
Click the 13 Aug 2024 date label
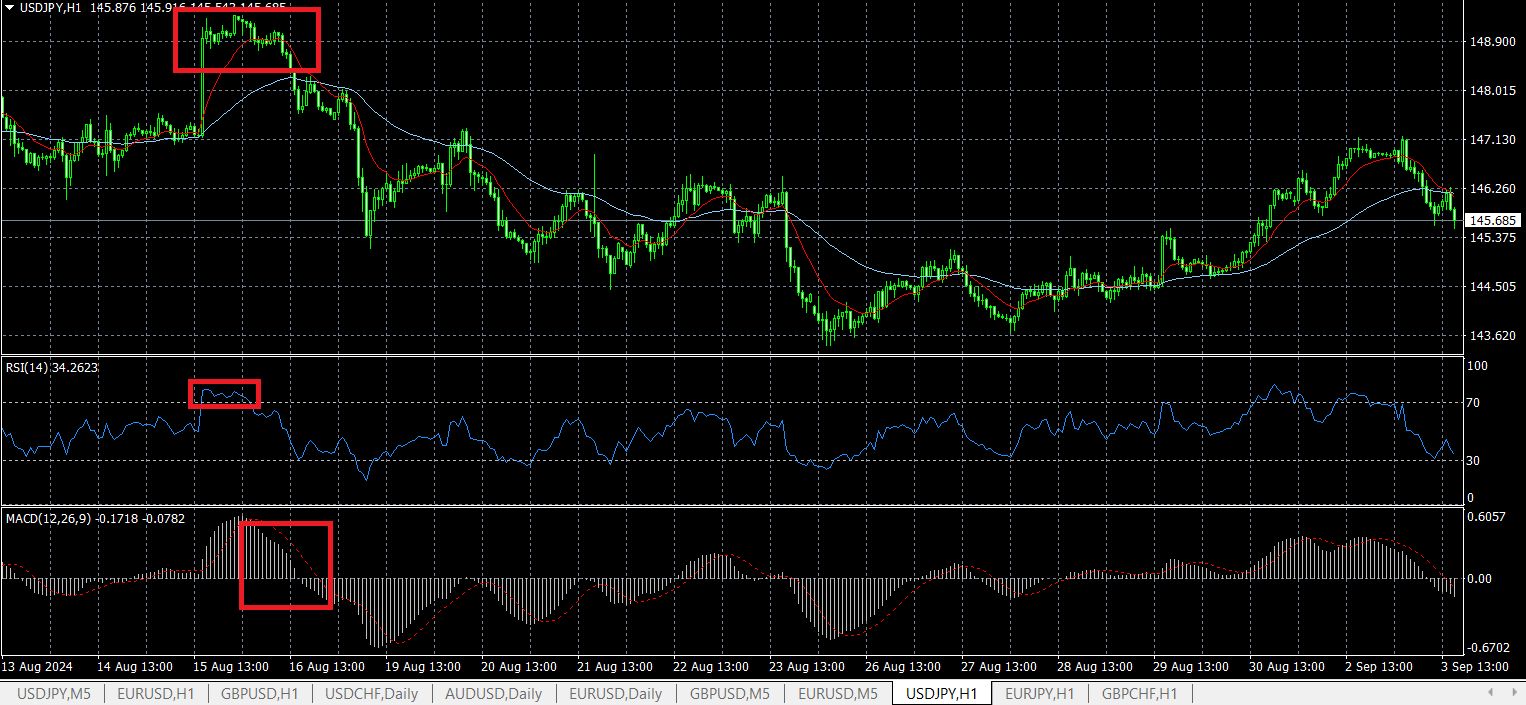tap(37, 667)
